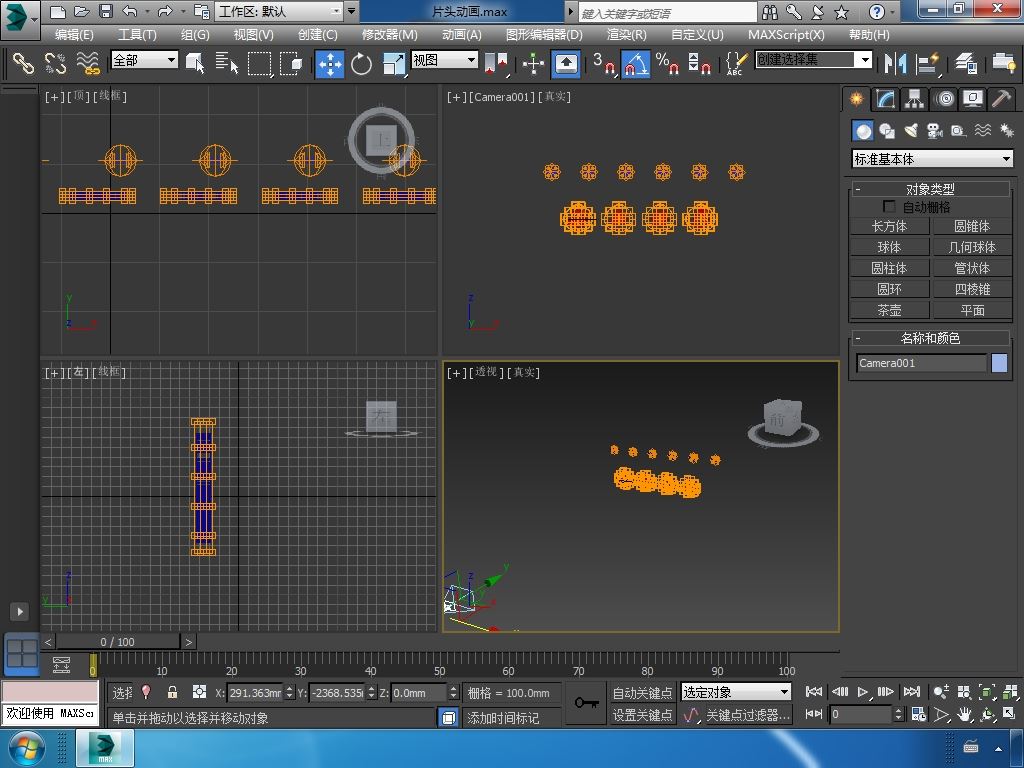The image size is (1024, 768).
Task: Open the Modify panel tab
Action: (x=885, y=99)
